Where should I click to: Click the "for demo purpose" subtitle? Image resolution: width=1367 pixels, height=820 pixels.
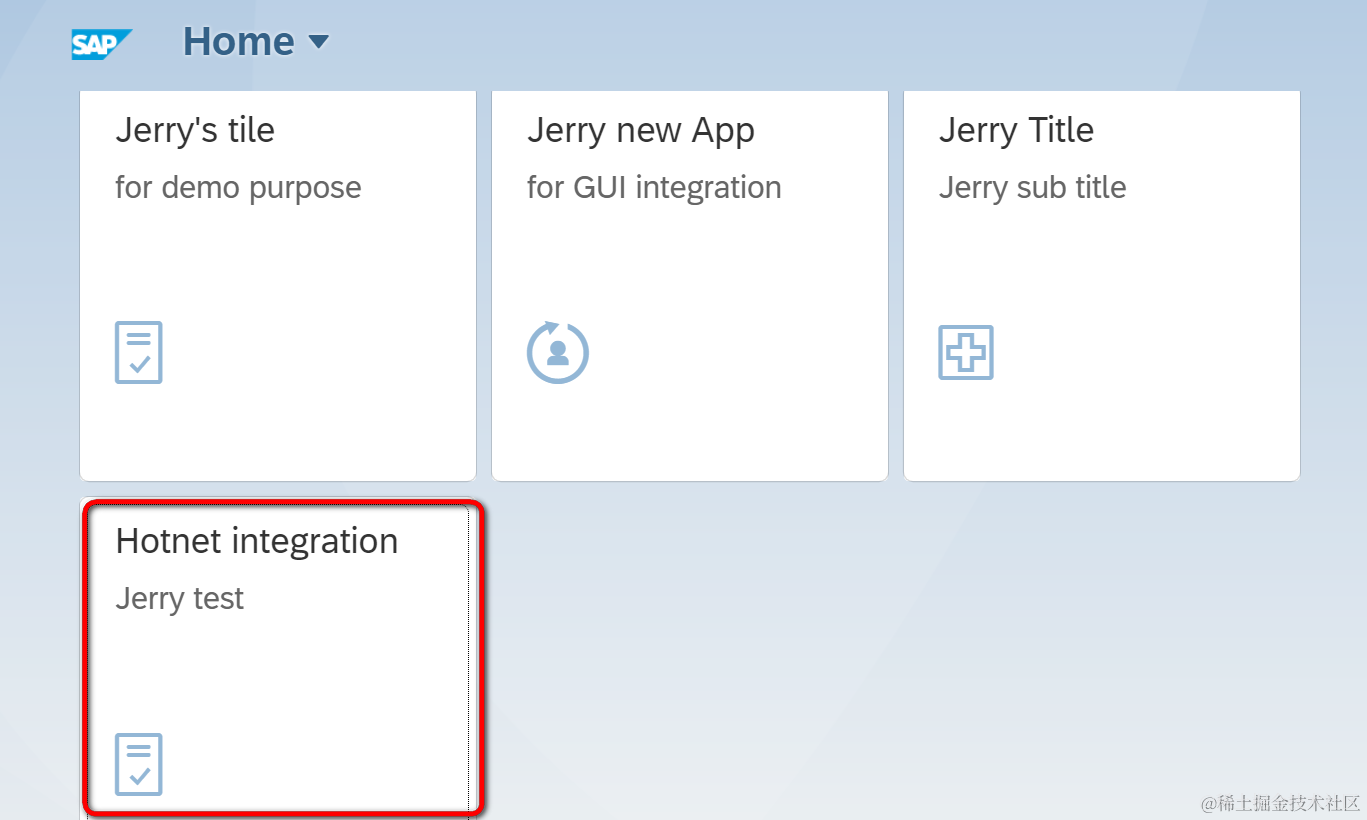(238, 188)
